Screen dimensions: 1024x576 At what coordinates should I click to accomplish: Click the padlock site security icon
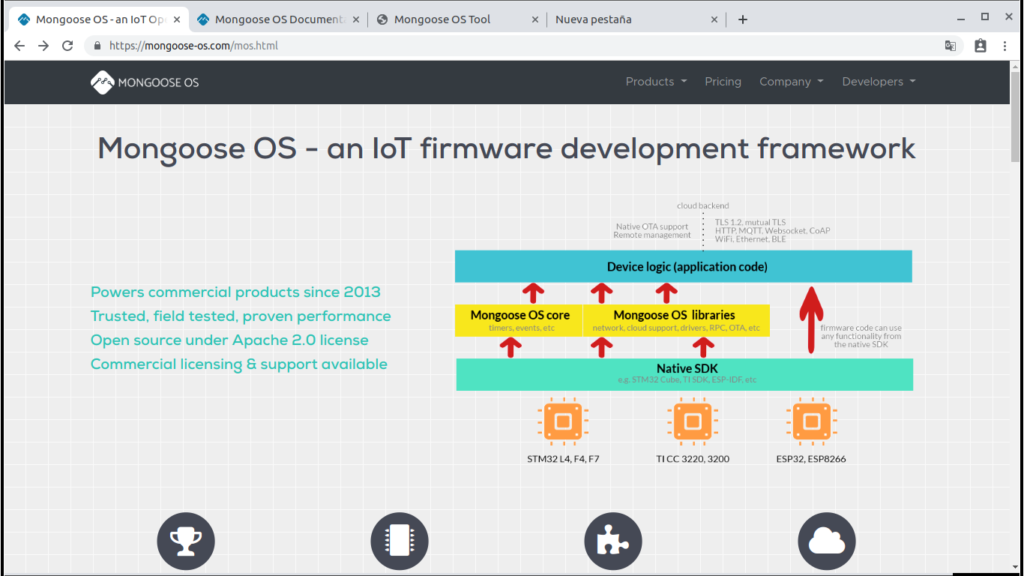[97, 46]
